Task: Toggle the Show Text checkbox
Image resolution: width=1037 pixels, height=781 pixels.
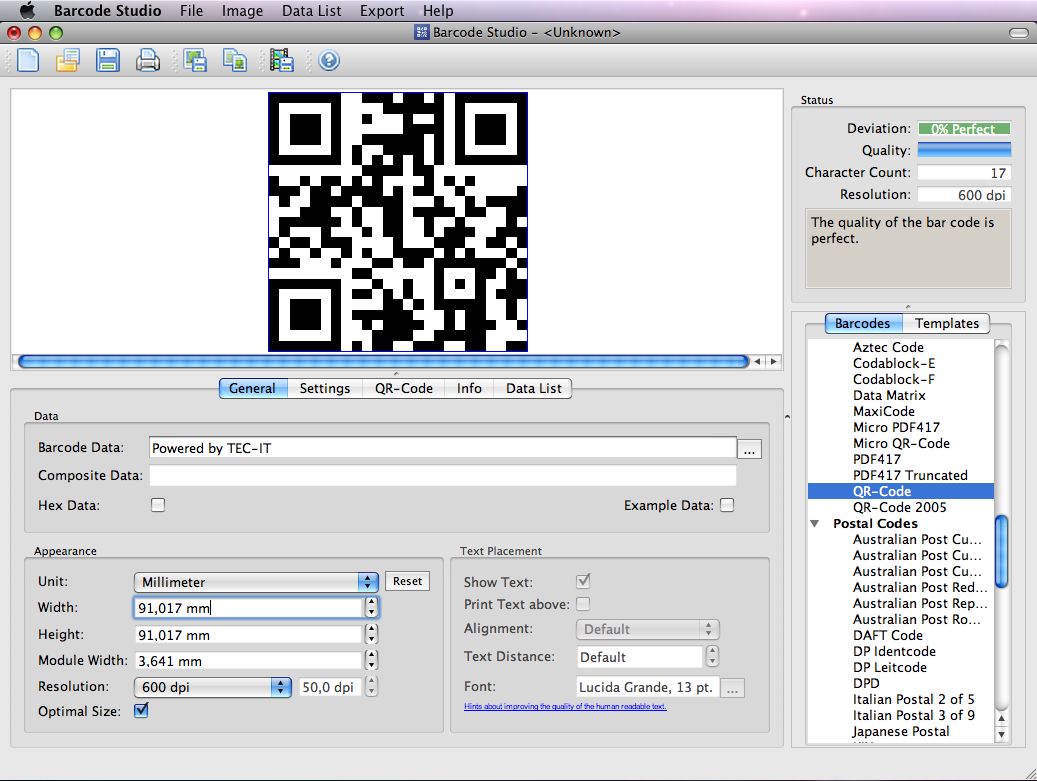Action: (x=583, y=581)
